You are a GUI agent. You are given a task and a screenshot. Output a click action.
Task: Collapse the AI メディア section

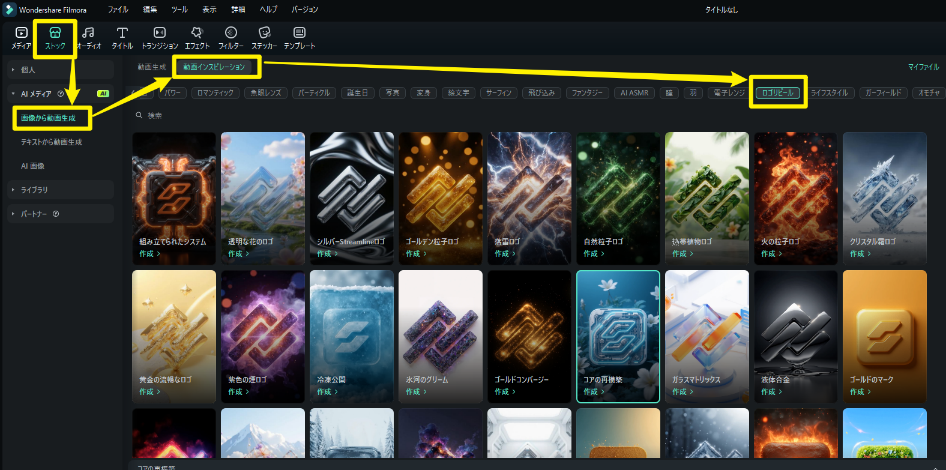click(60, 94)
